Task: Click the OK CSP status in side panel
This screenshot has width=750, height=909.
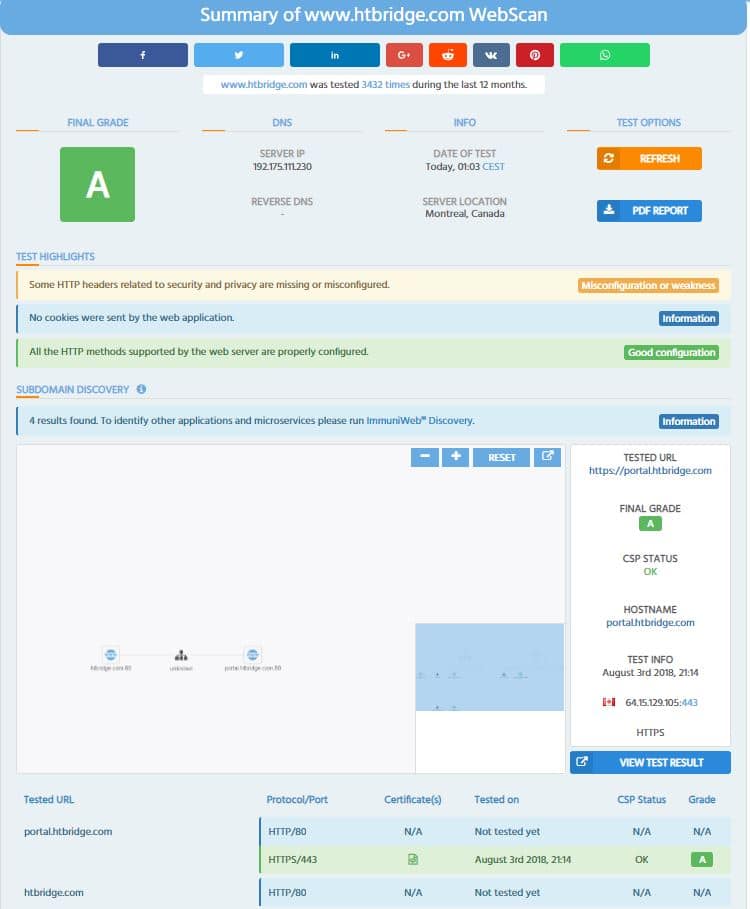Action: pos(650,572)
